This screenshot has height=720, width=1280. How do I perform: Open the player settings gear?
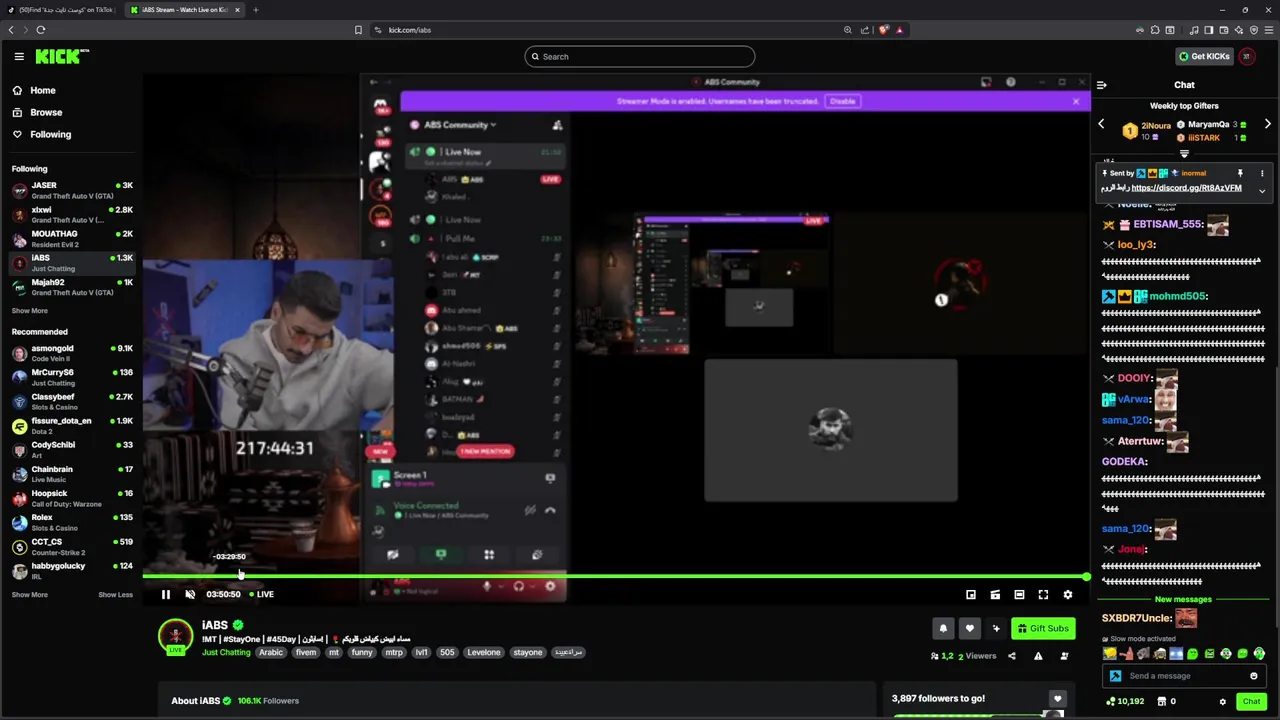point(1067,594)
